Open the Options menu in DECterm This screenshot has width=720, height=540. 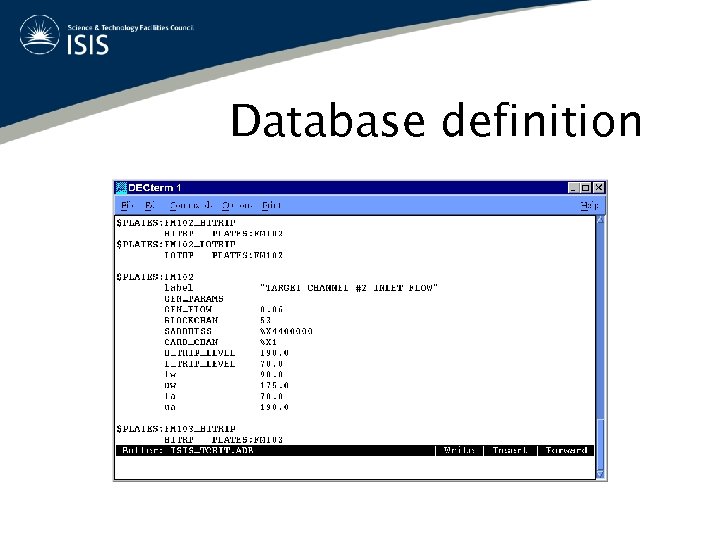[x=237, y=205]
